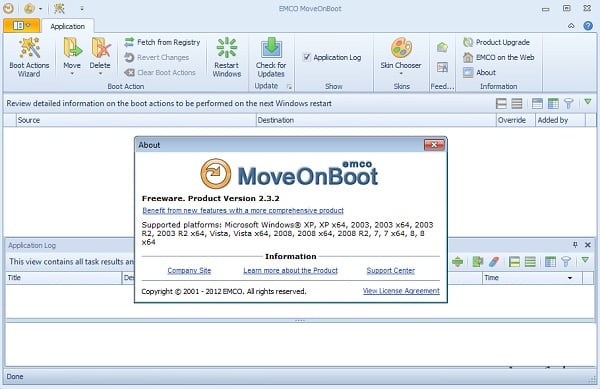Screen dimensions: 600x389
Task: Click top icon in Feedback group
Action: click(x=442, y=47)
